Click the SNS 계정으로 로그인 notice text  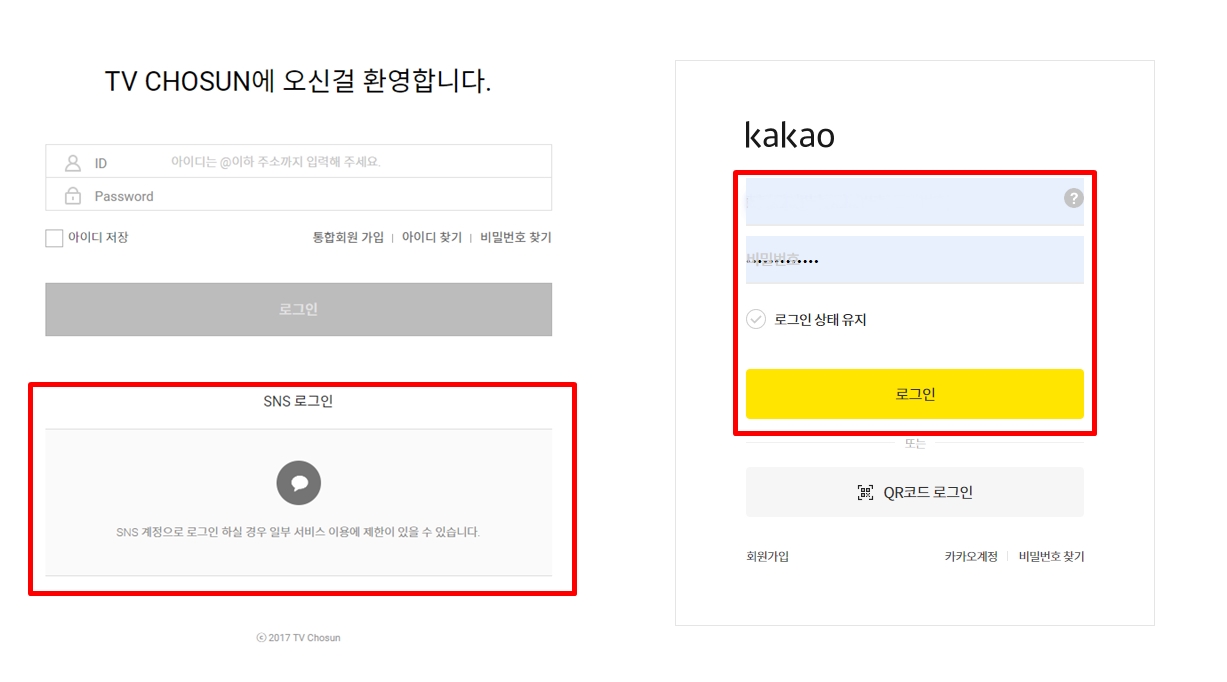coord(298,532)
